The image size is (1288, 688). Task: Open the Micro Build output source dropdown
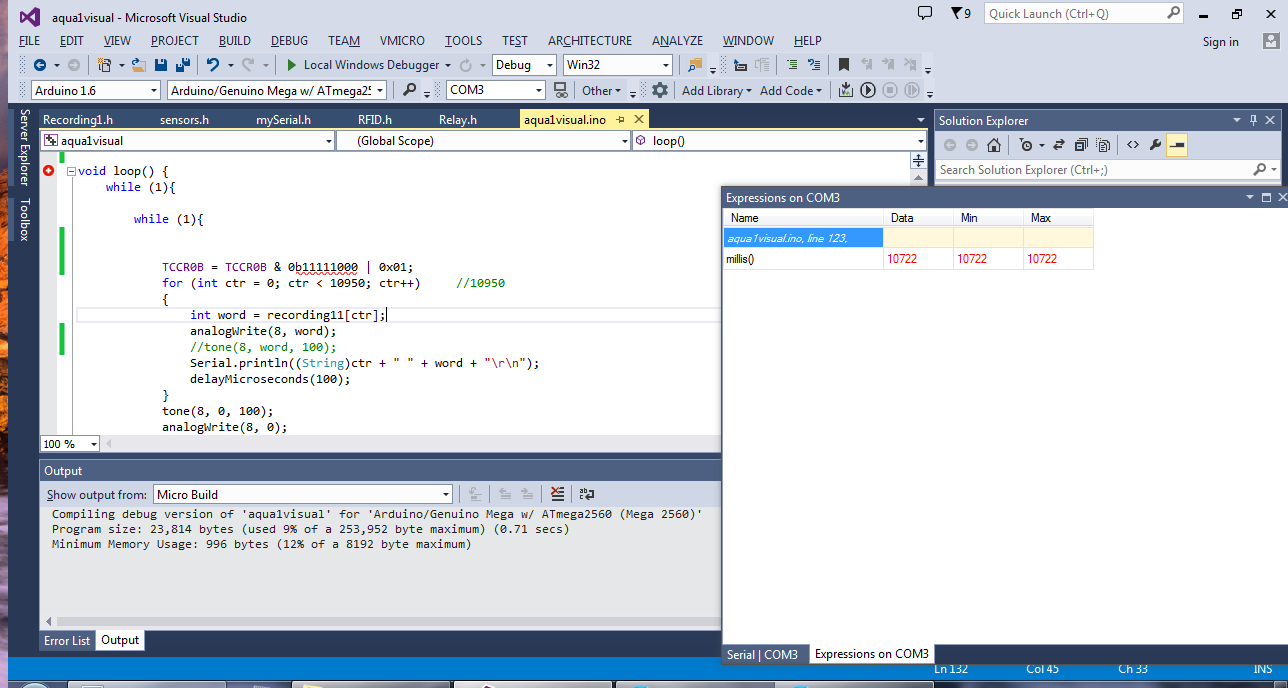[x=303, y=494]
